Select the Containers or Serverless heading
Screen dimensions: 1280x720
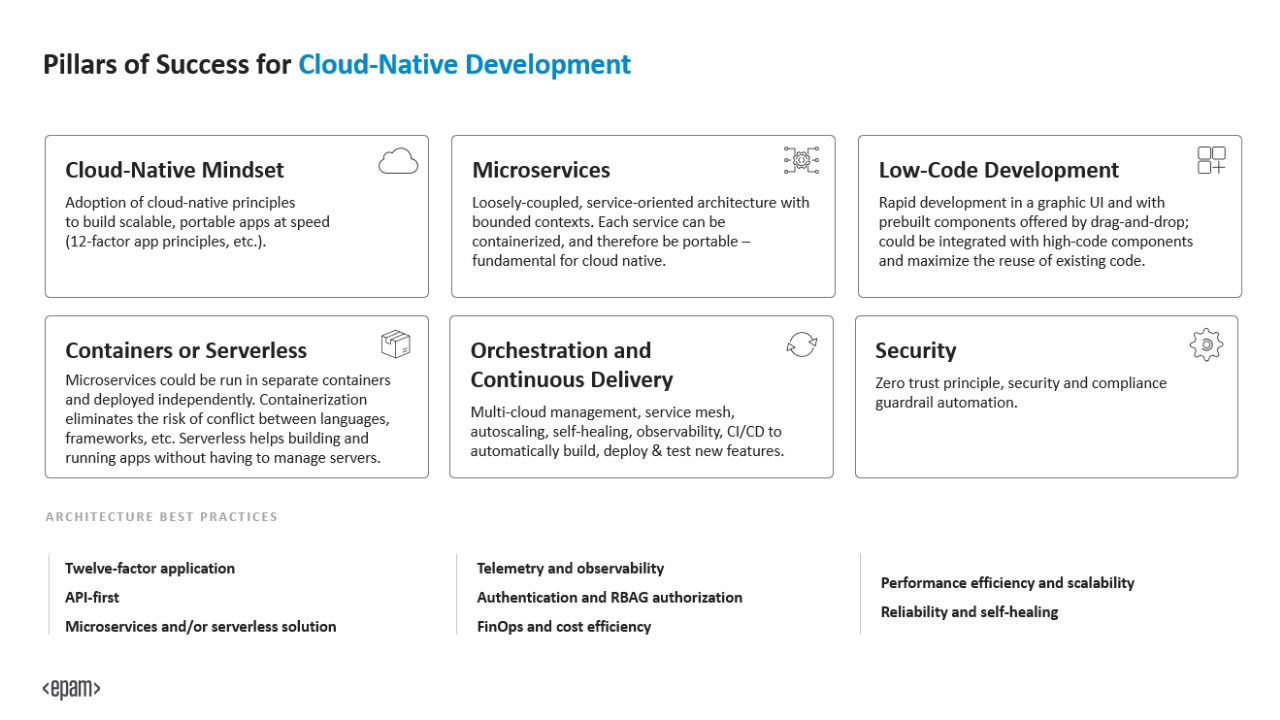[186, 350]
